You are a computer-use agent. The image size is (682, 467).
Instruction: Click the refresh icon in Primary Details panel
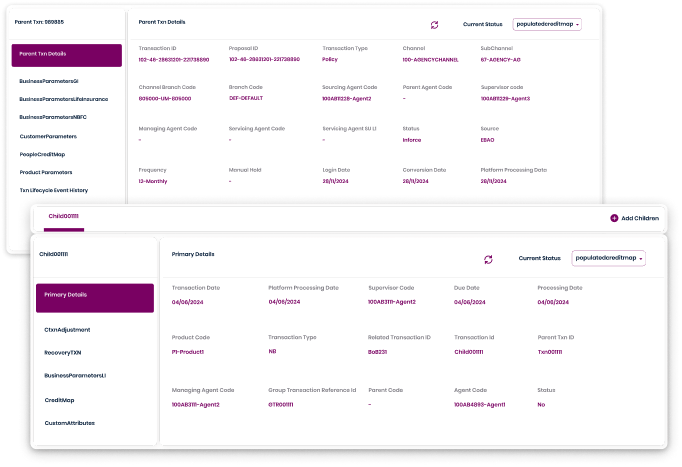488,259
